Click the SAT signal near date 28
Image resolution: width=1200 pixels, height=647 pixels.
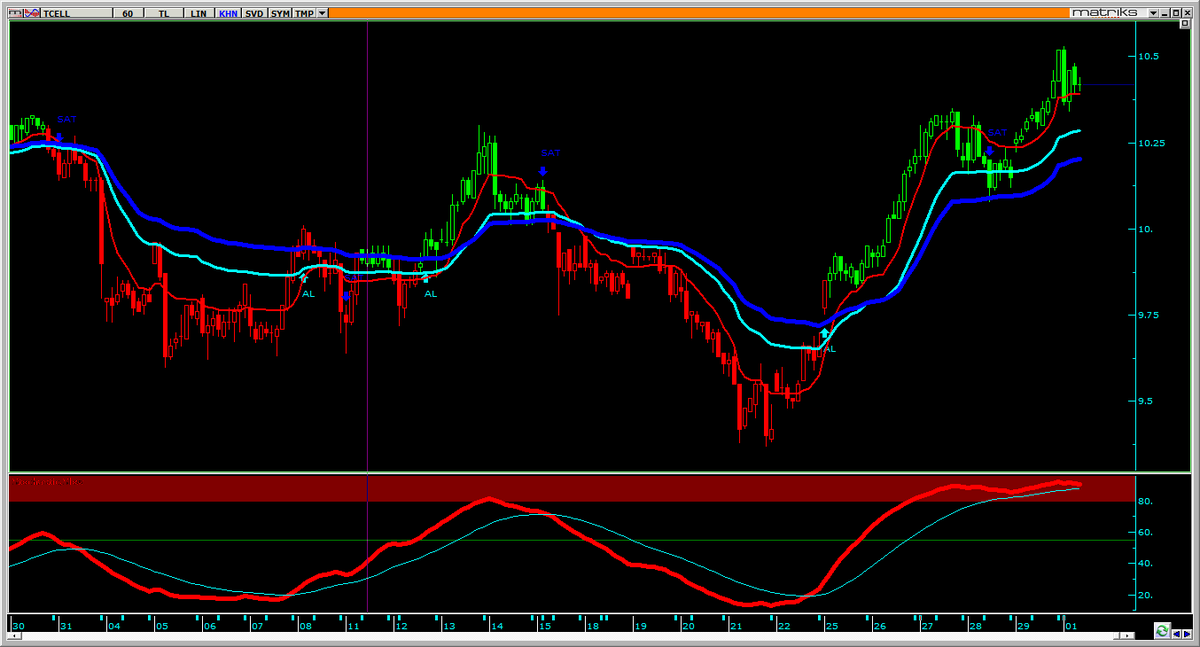point(998,133)
